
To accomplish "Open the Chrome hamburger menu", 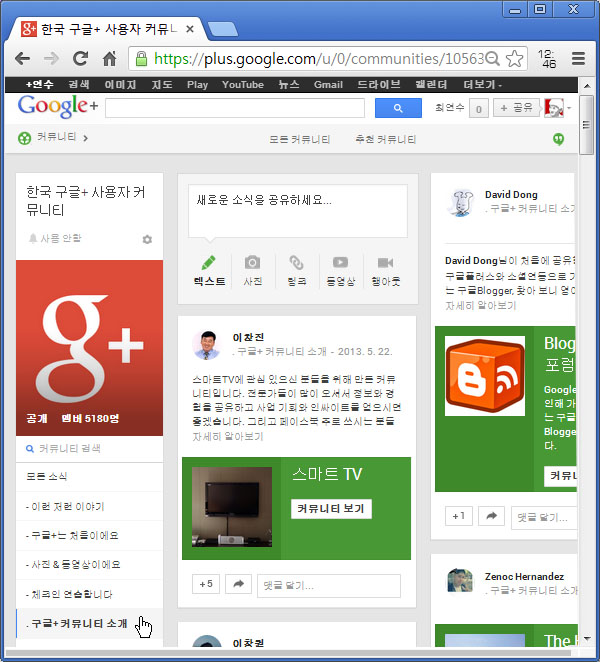I will tap(578, 58).
